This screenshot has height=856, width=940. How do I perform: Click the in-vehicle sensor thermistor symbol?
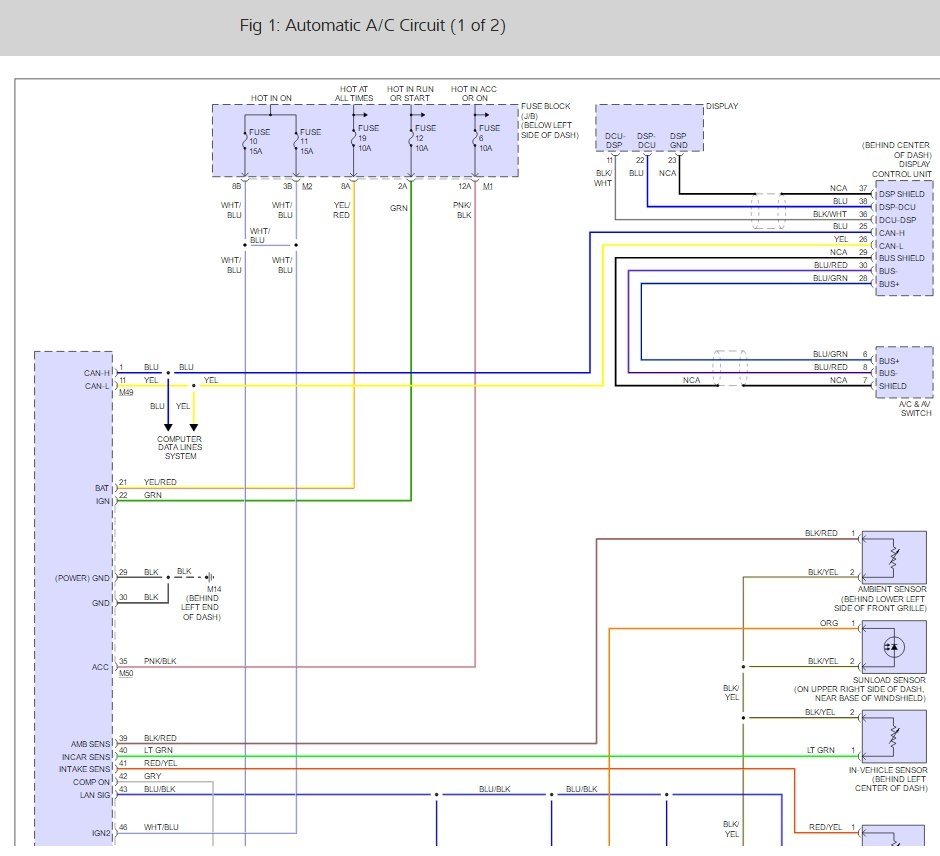point(894,737)
